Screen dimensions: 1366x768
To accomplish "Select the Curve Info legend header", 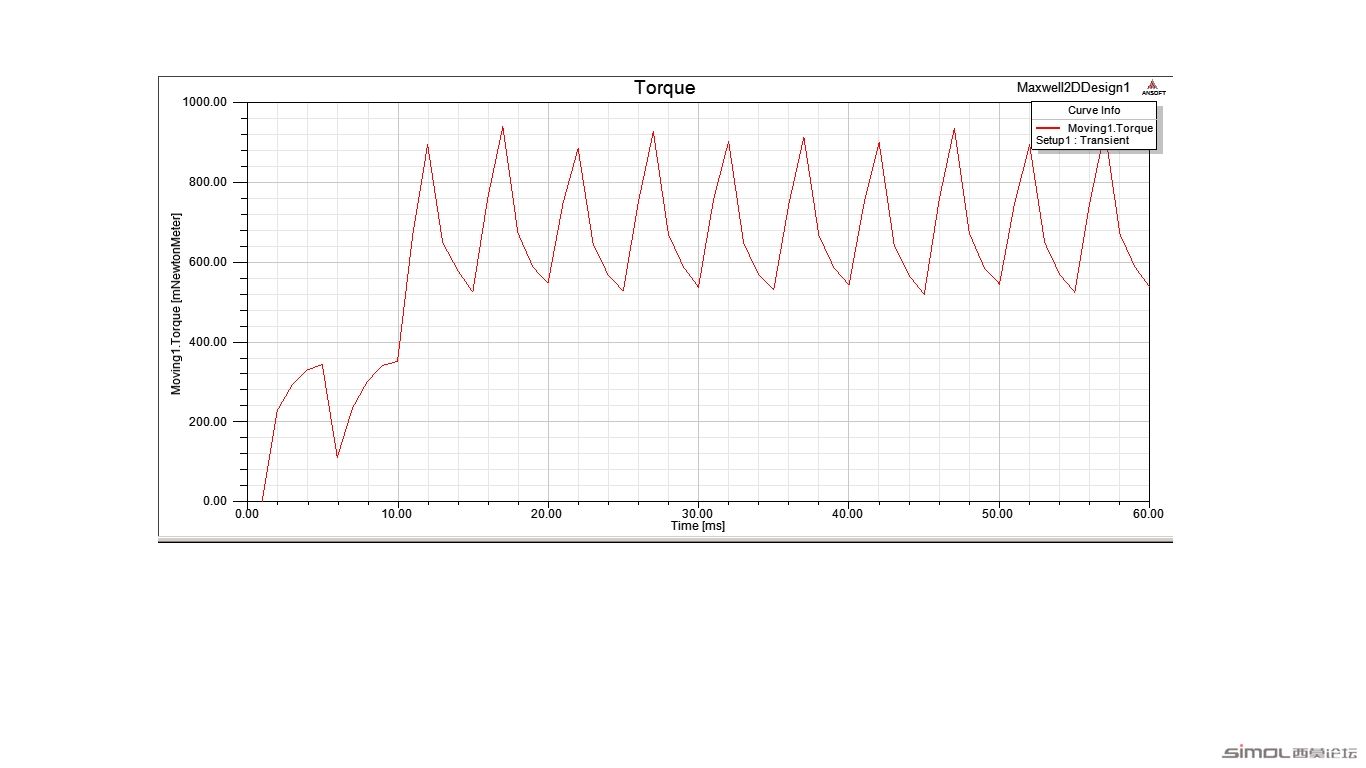I will 1094,111.
